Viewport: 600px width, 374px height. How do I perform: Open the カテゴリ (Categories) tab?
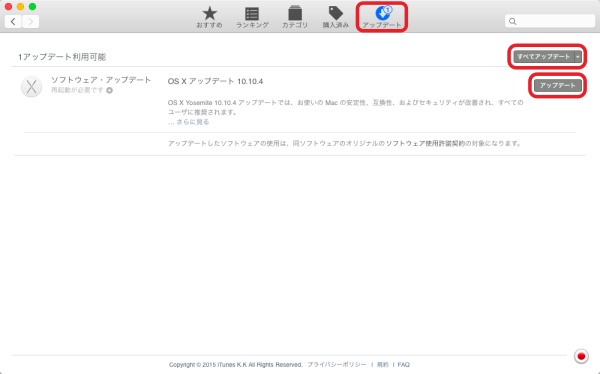pyautogui.click(x=295, y=18)
